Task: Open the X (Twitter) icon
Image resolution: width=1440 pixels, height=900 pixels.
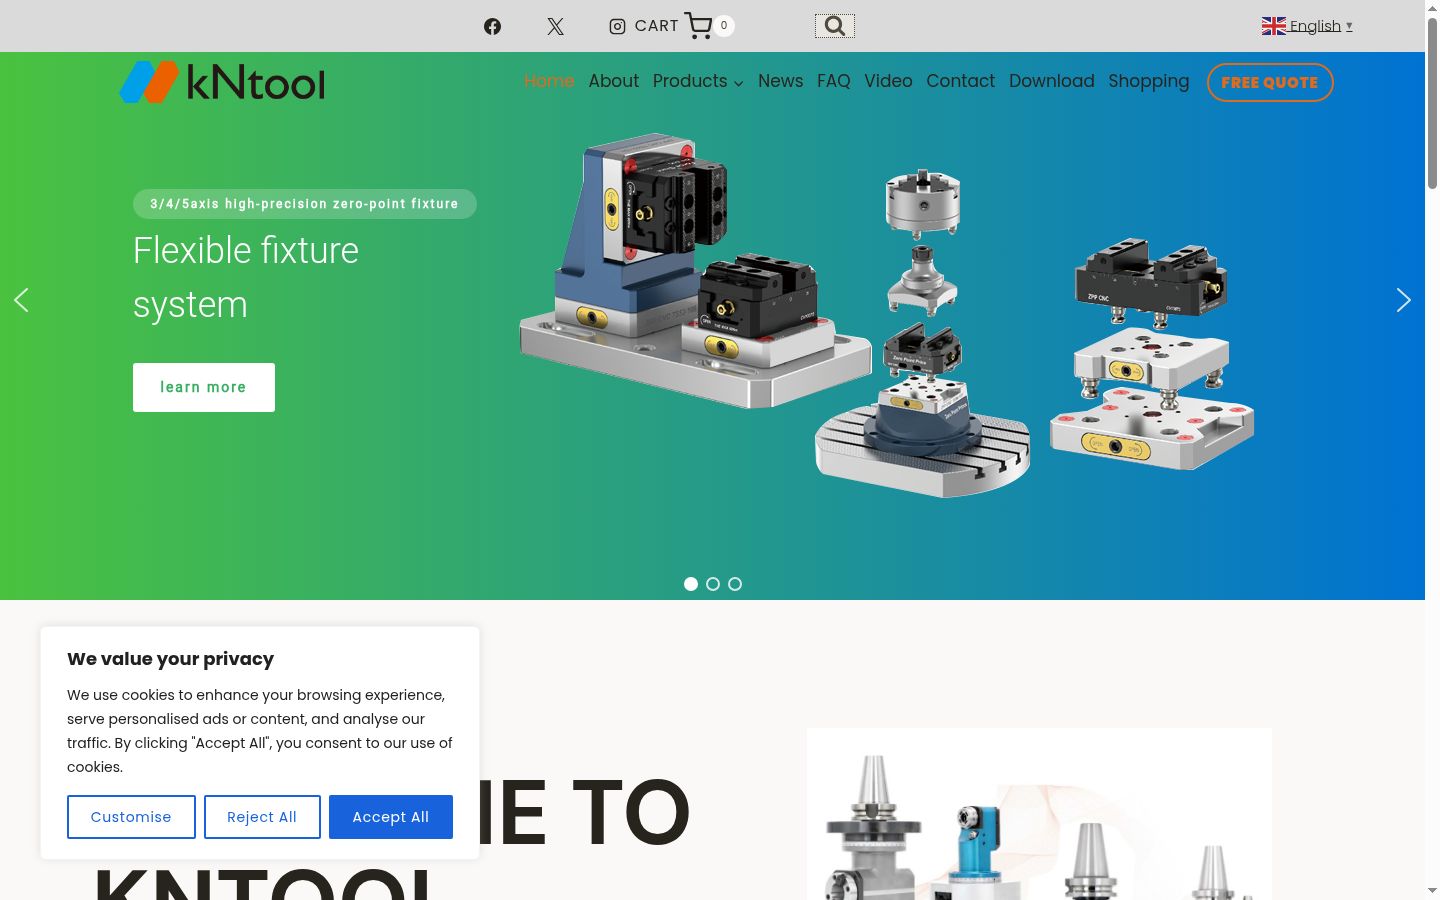Action: (555, 26)
